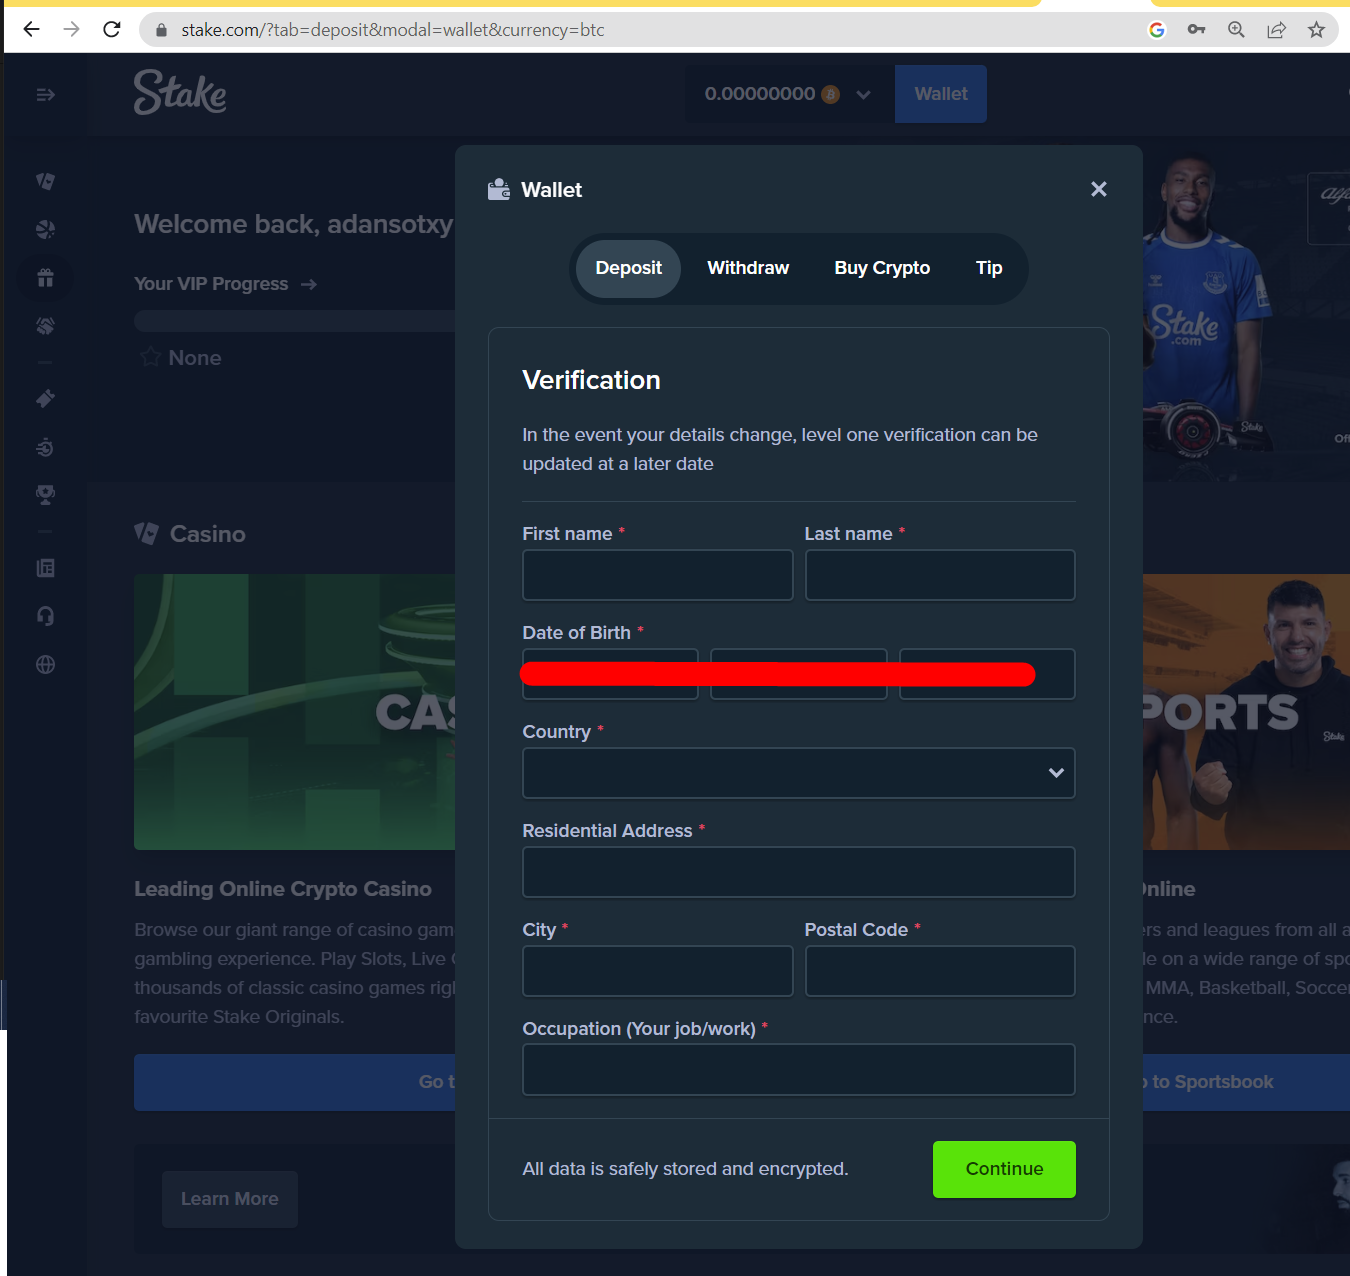Click the First name input field
This screenshot has height=1276, width=1350.
(x=657, y=575)
